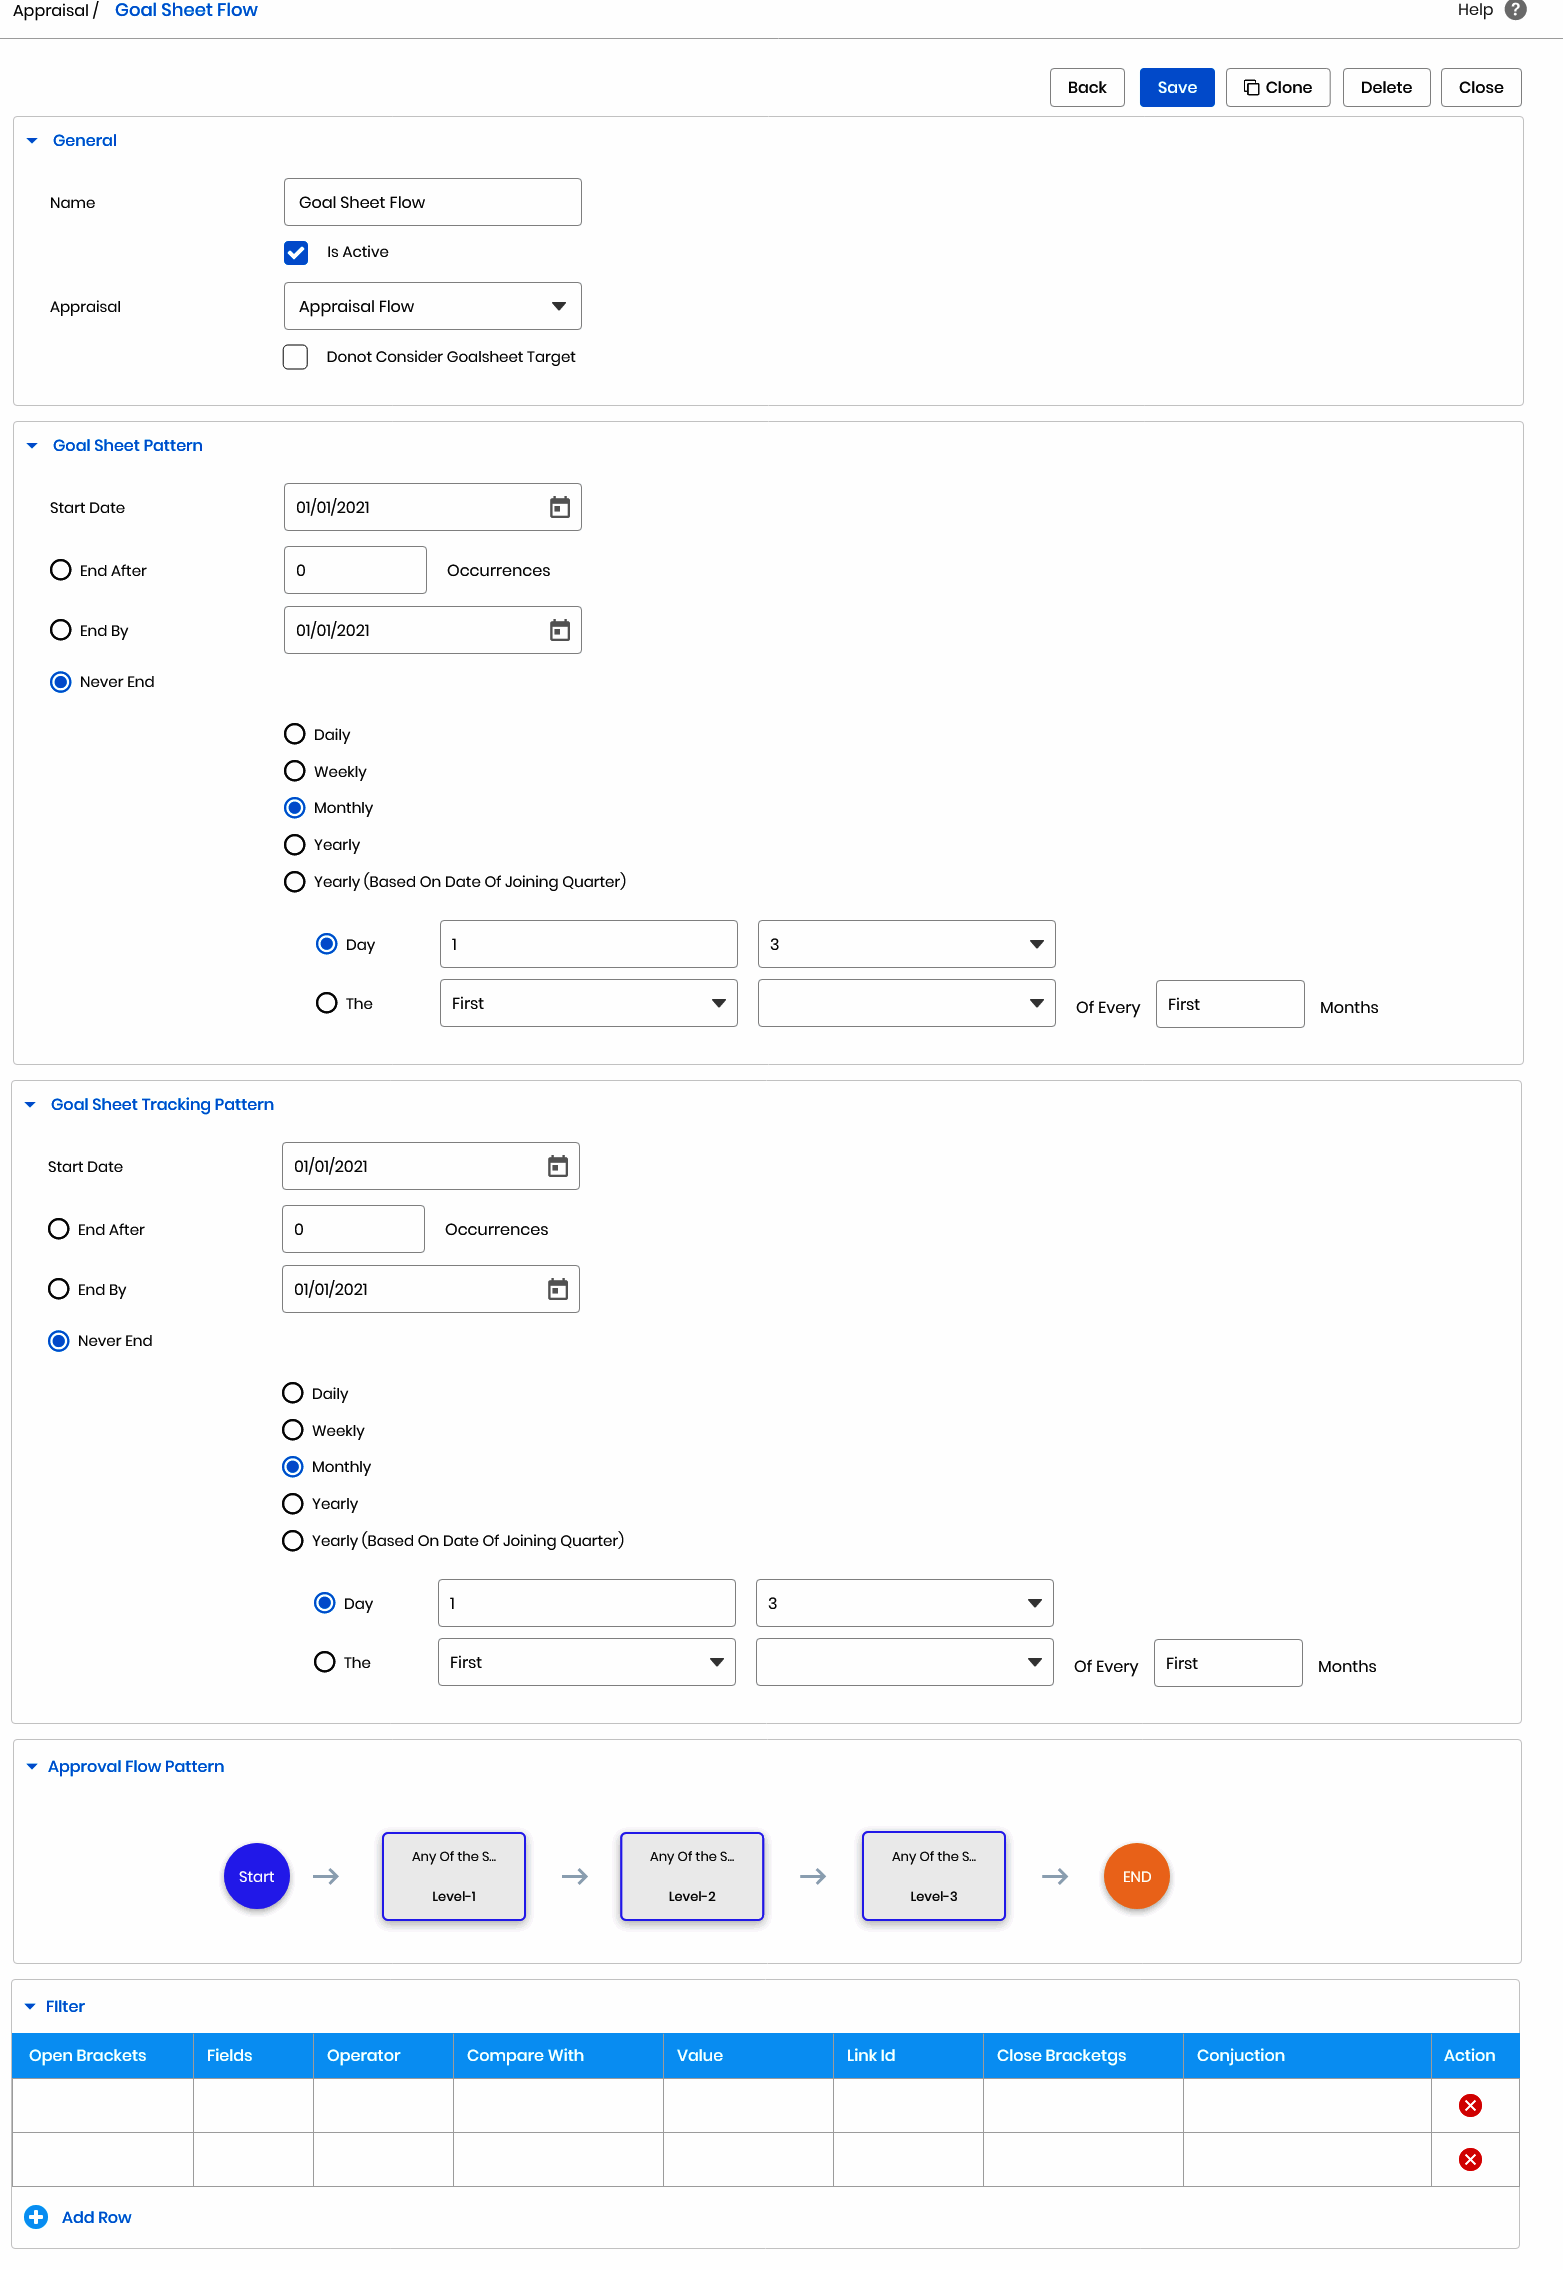Open the '3' dropdown in Tracking Pattern
This screenshot has height=2270, width=1563.
click(x=905, y=1603)
